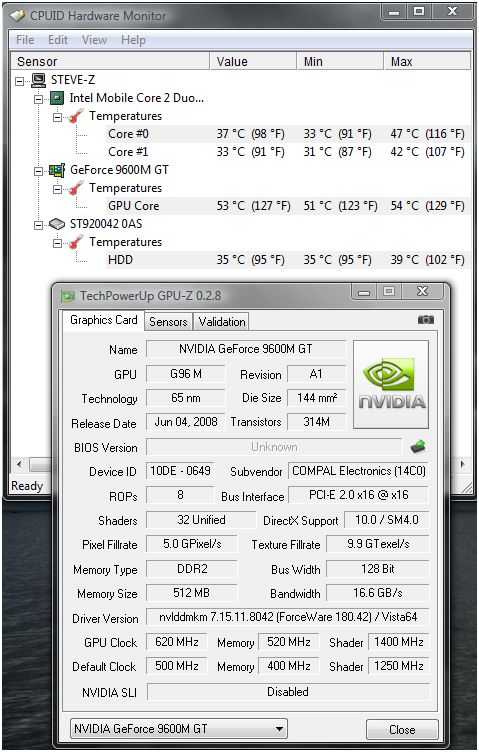Click the right scroll arrow in Hardware Monitor
This screenshot has height=752, width=479.
(x=462, y=464)
